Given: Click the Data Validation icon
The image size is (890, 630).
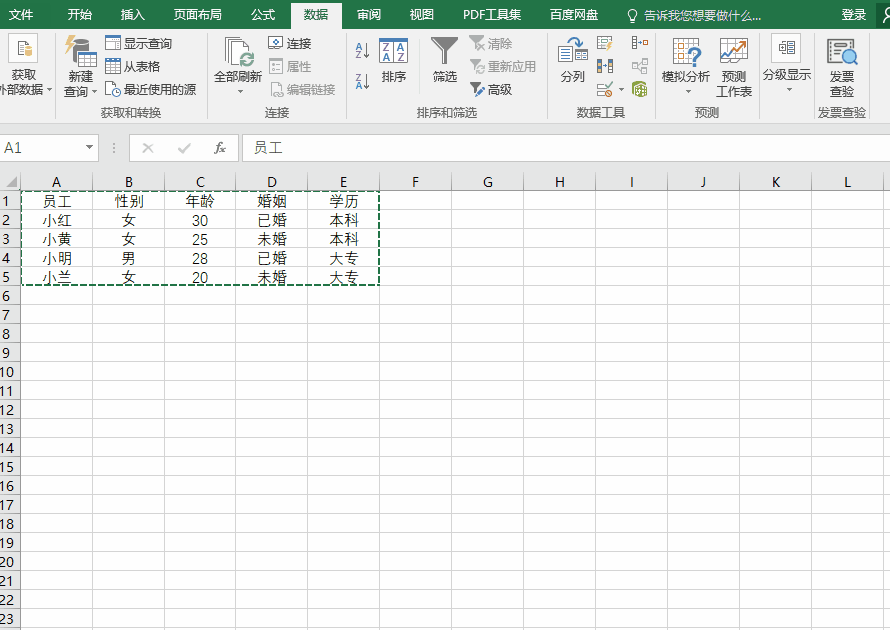Looking at the screenshot, I should point(604,90).
